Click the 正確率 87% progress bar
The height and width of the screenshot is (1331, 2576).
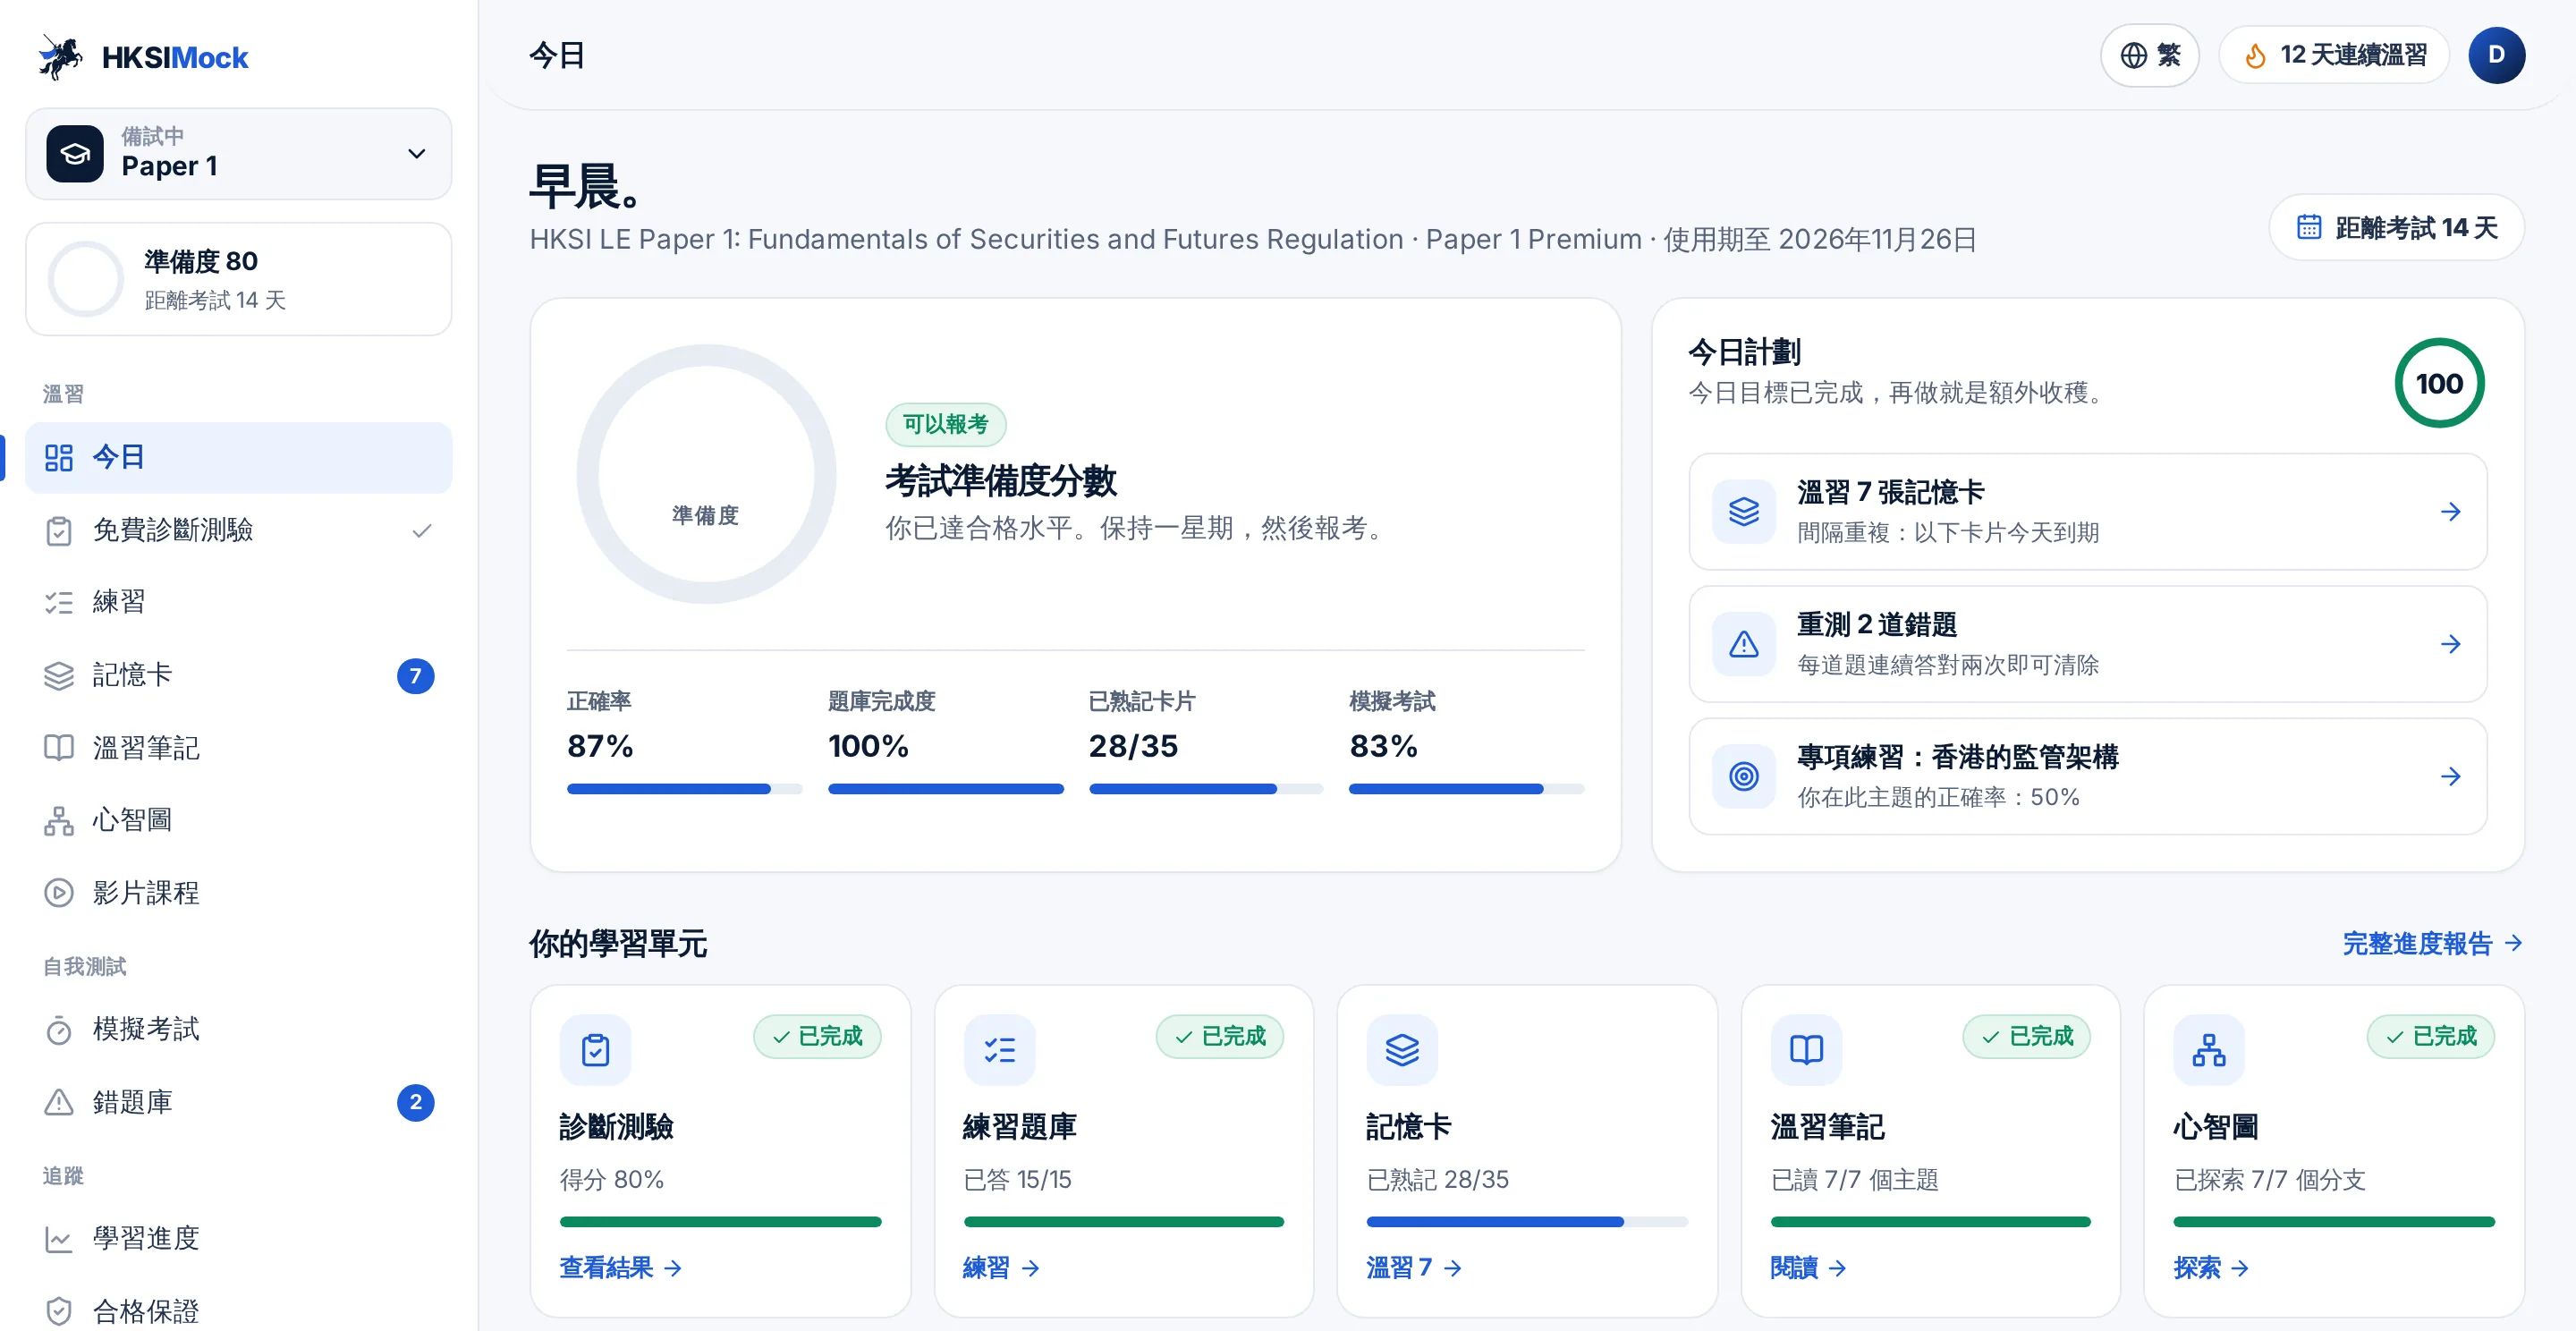(684, 789)
